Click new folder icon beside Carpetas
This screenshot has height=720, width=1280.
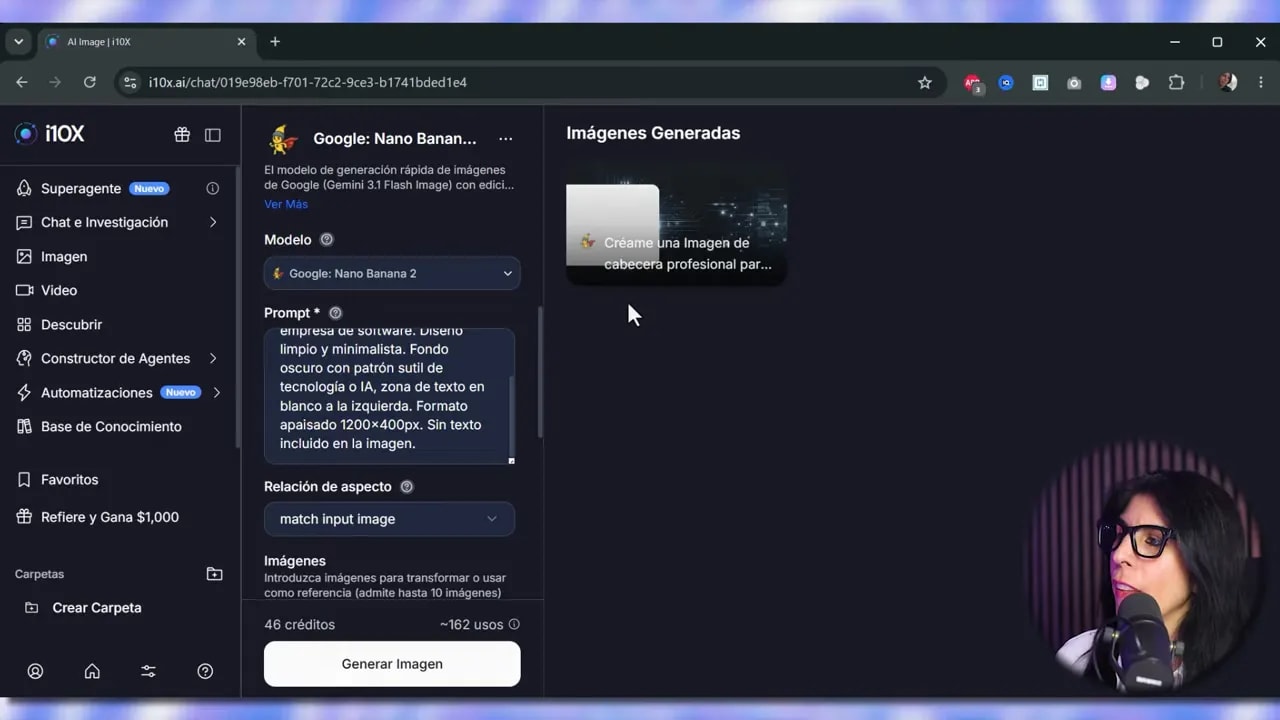pyautogui.click(x=214, y=574)
